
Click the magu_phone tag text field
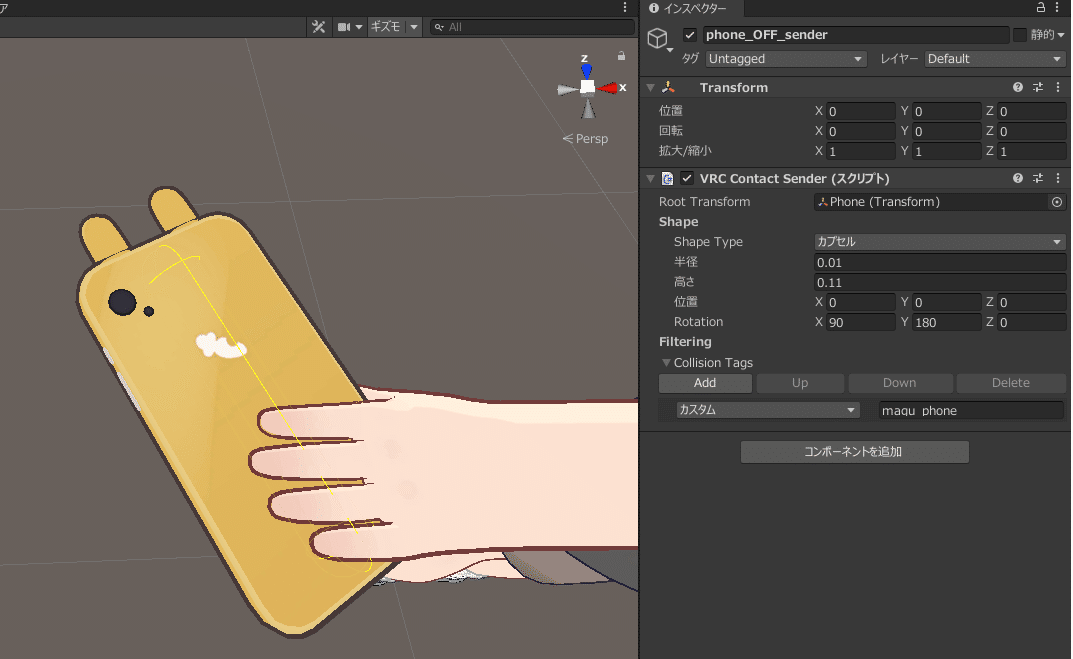click(x=971, y=410)
